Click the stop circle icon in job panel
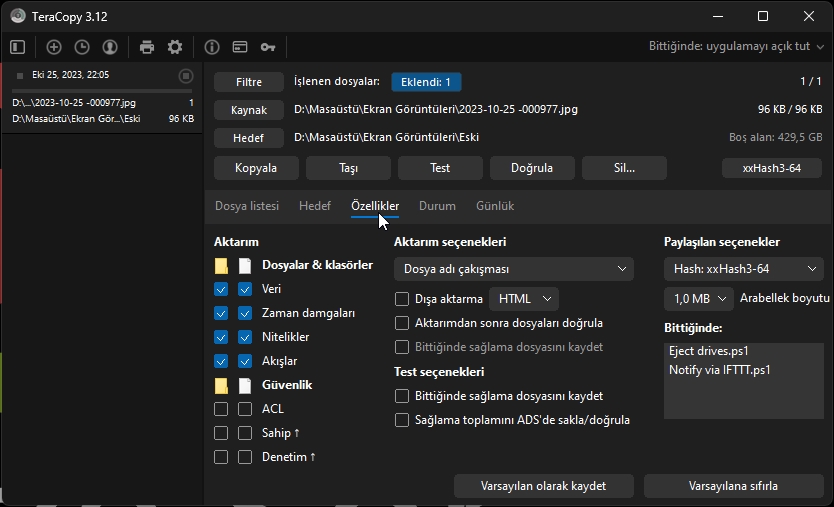 (x=186, y=76)
